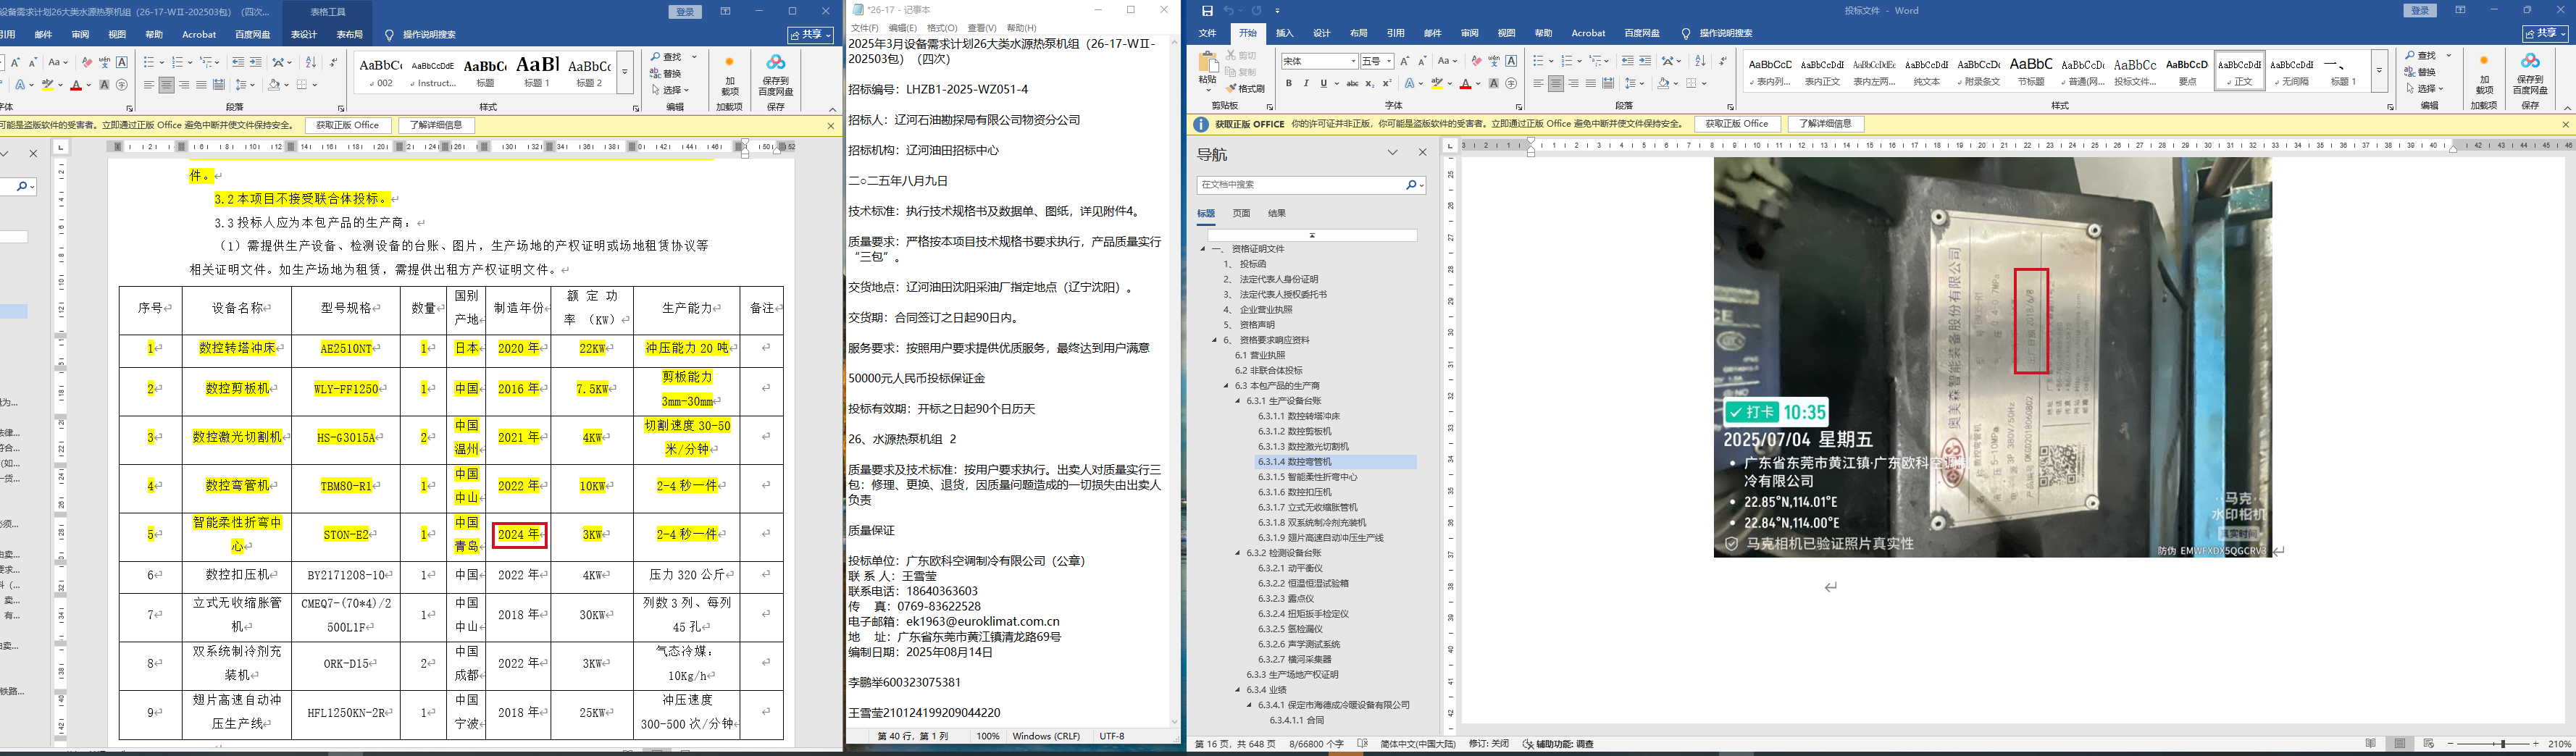Click Increase Font Size in right Word window
2576x756 pixels.
pos(1405,61)
